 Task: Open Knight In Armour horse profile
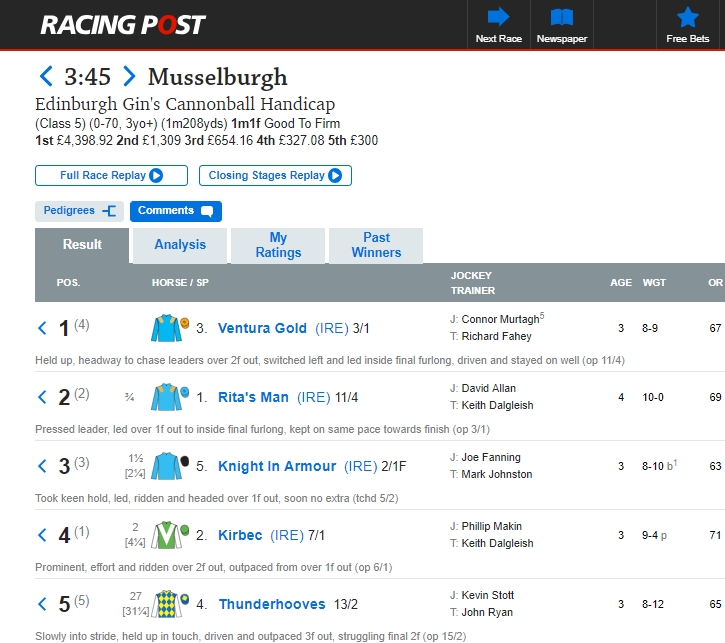277,466
